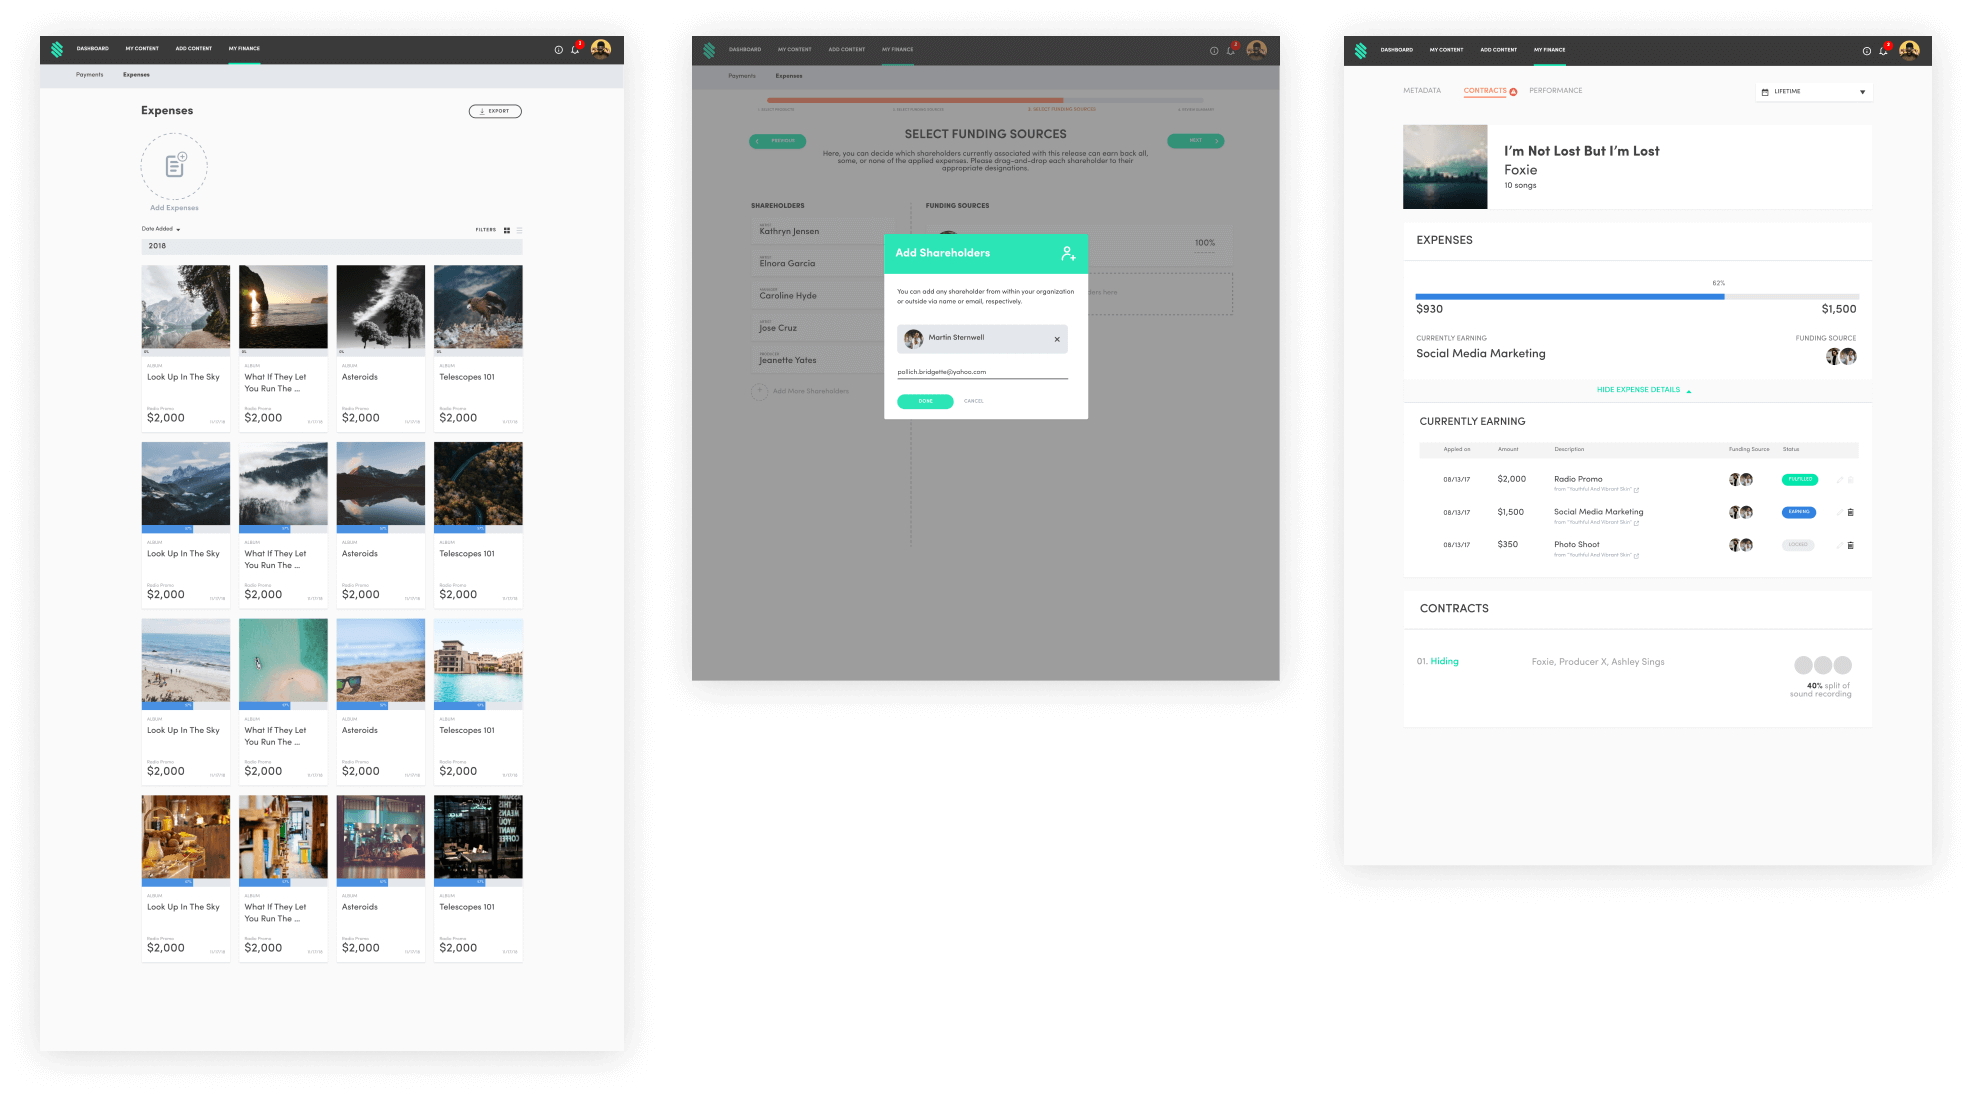Open the Performance tab
Viewport: 1972px width, 1096px height.
(x=1556, y=91)
